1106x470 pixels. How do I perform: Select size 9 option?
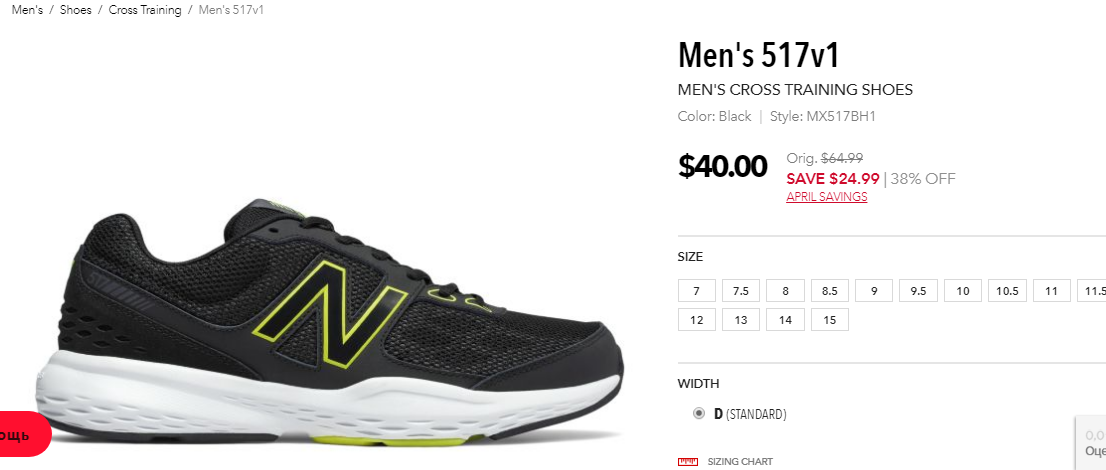874,291
